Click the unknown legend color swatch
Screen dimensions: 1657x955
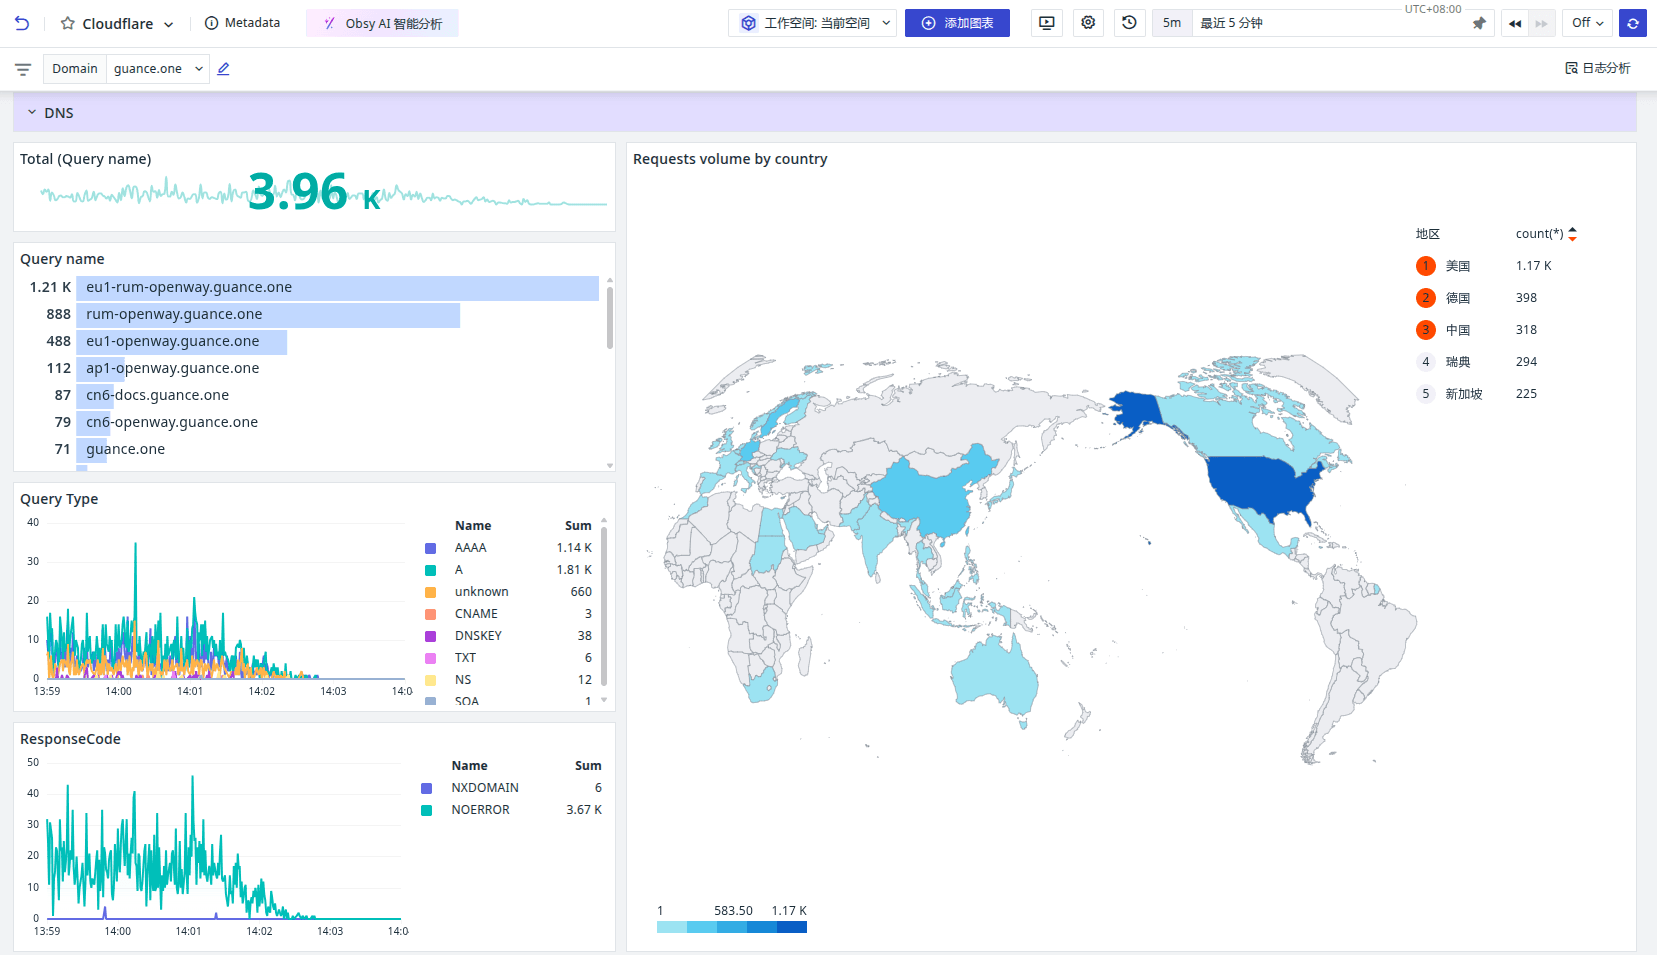pos(430,593)
